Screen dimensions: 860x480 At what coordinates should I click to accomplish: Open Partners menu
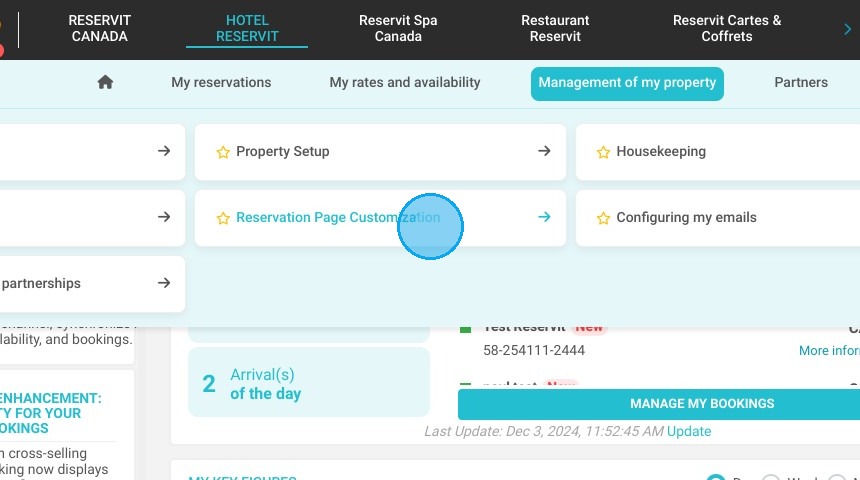click(x=801, y=82)
